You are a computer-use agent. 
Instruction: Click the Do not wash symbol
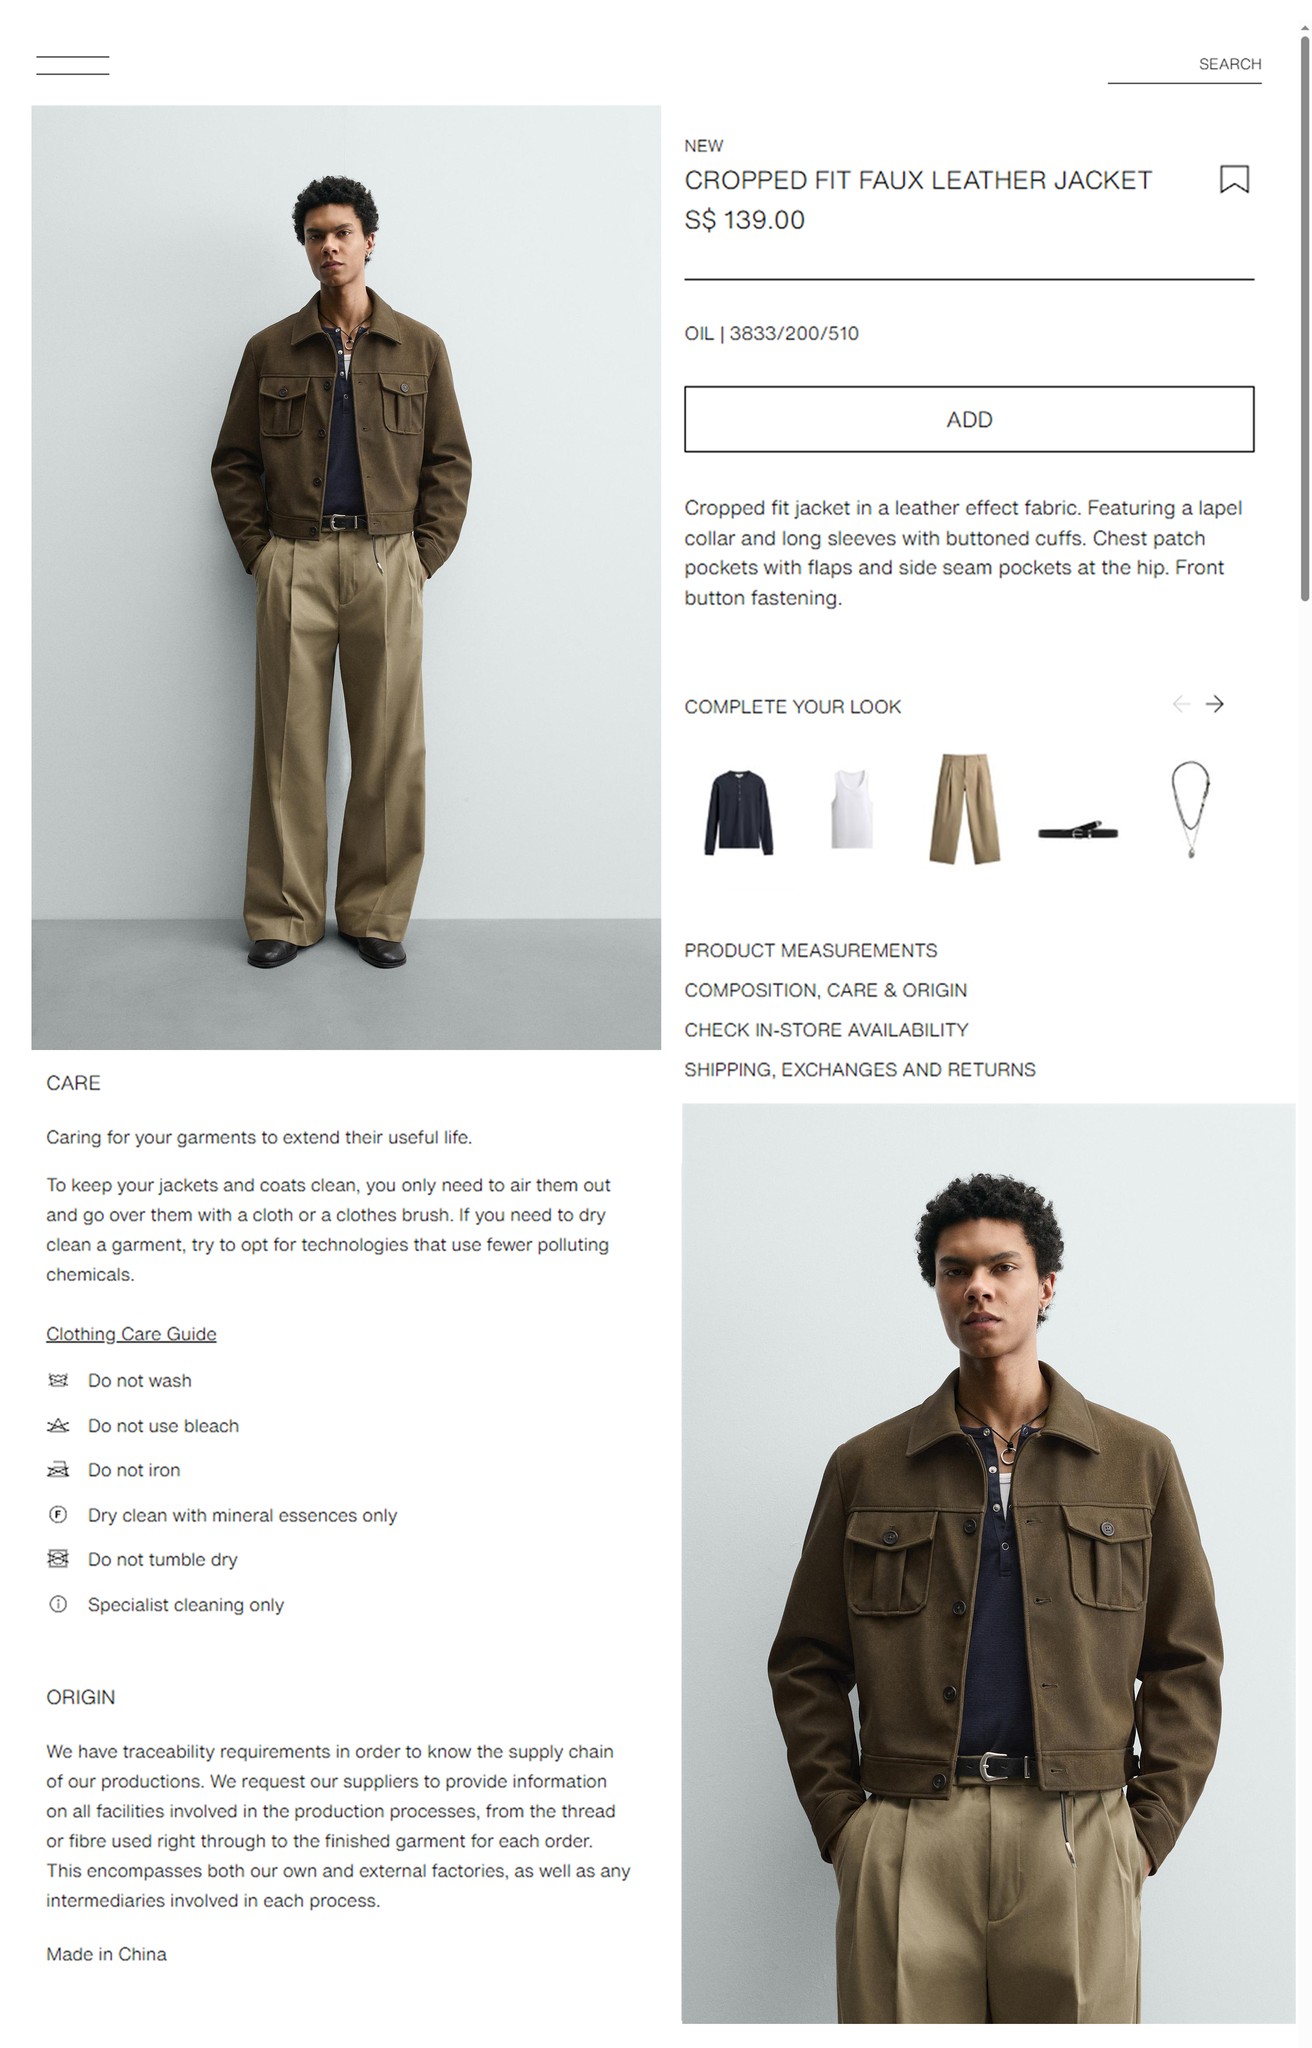(58, 1380)
